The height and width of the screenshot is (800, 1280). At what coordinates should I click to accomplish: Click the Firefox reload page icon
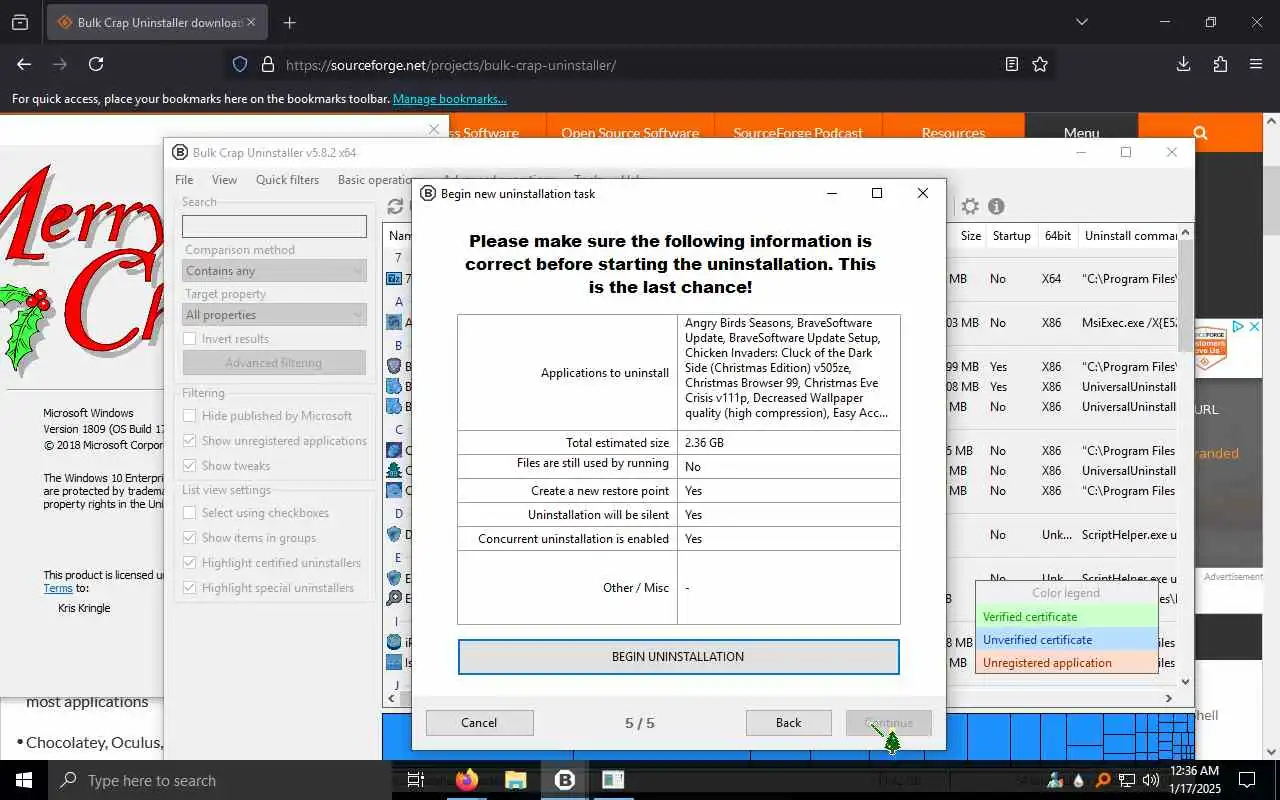(96, 64)
